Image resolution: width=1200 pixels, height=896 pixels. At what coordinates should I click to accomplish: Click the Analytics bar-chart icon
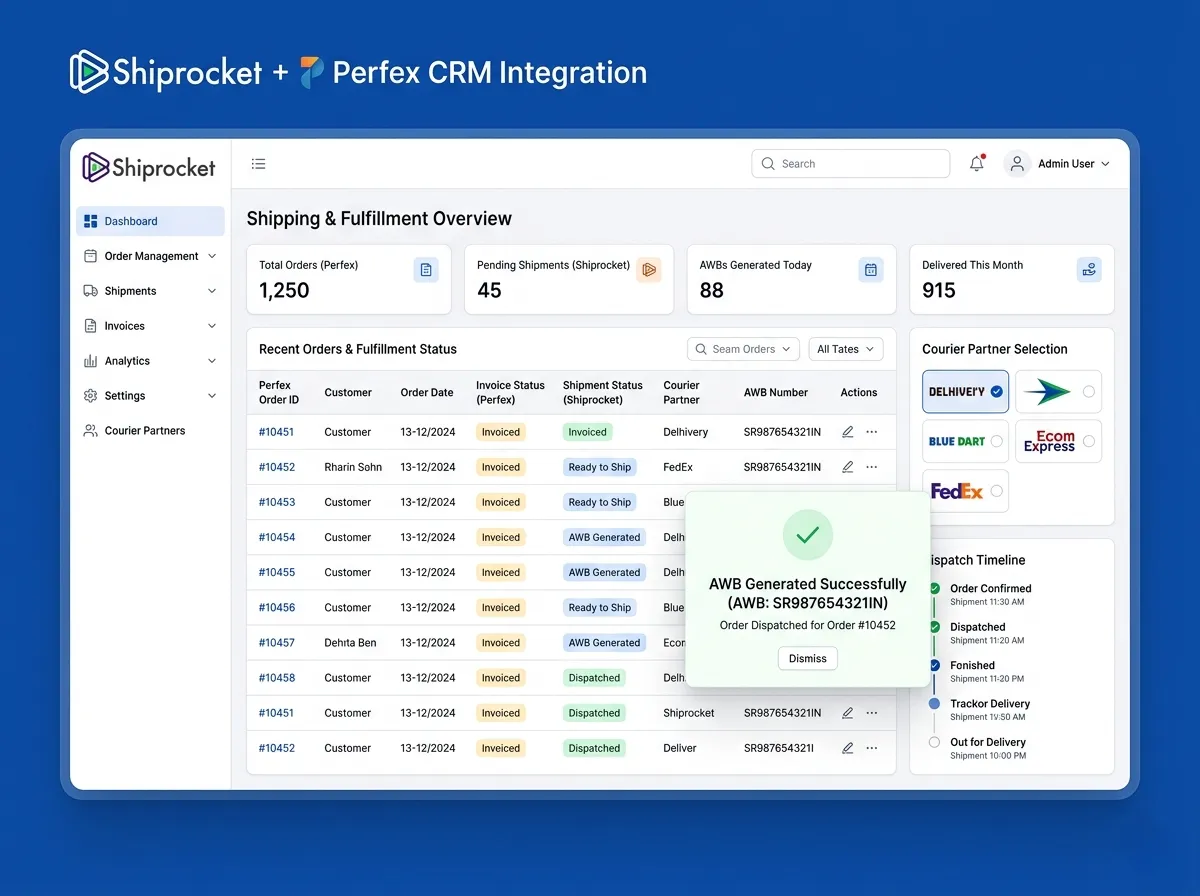point(91,360)
